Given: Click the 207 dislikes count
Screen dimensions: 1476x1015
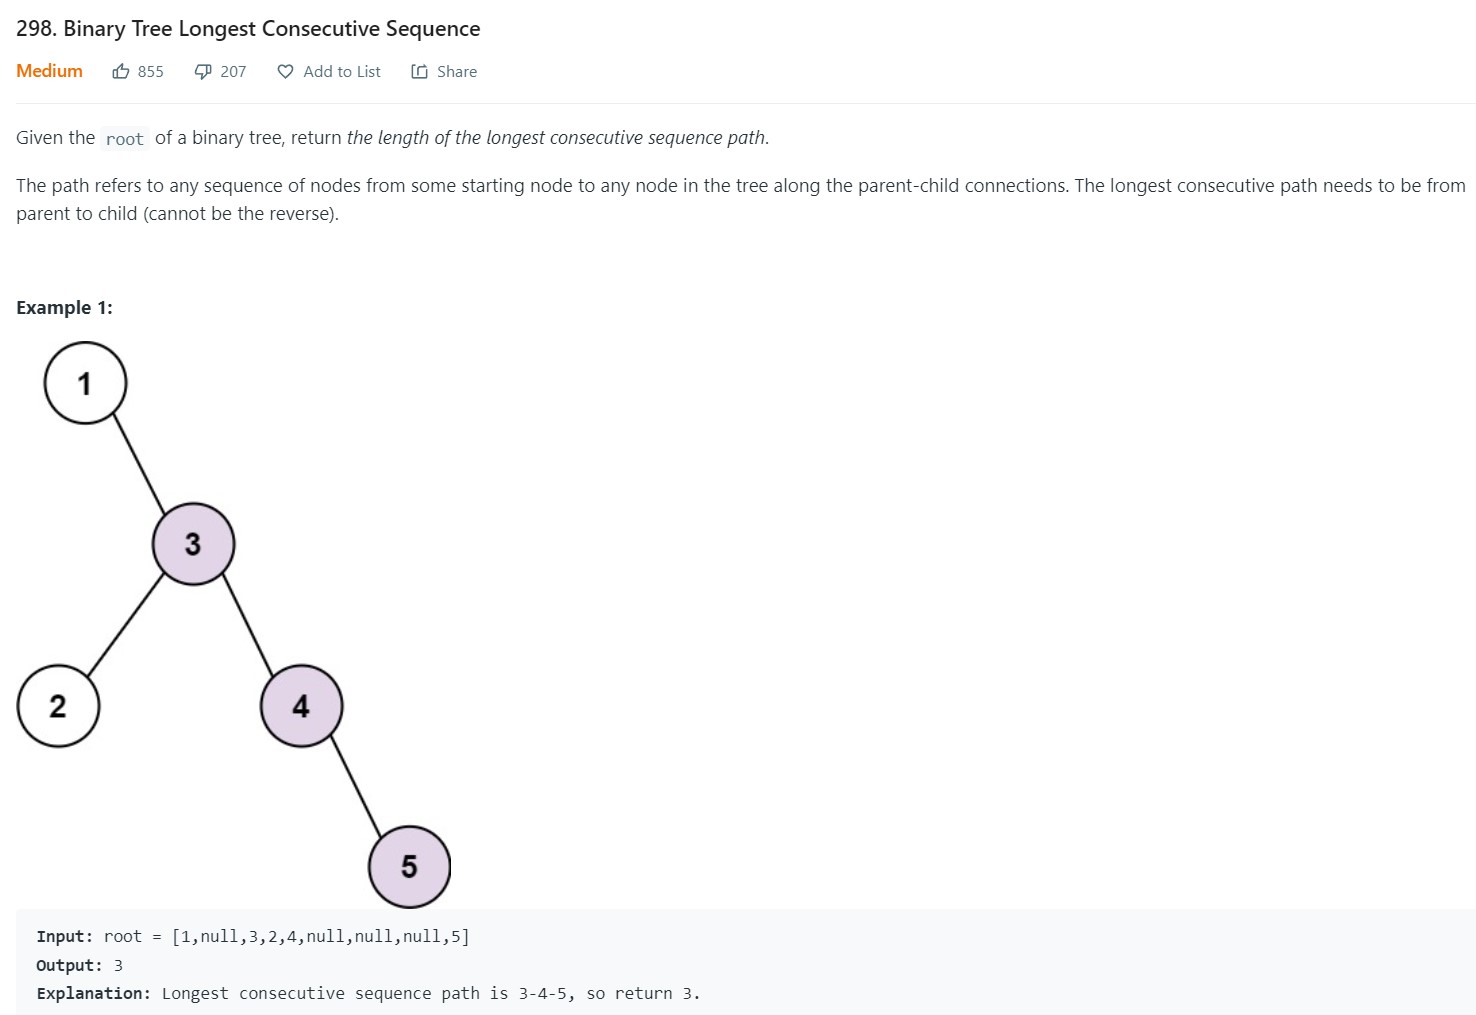Looking at the screenshot, I should coord(233,71).
